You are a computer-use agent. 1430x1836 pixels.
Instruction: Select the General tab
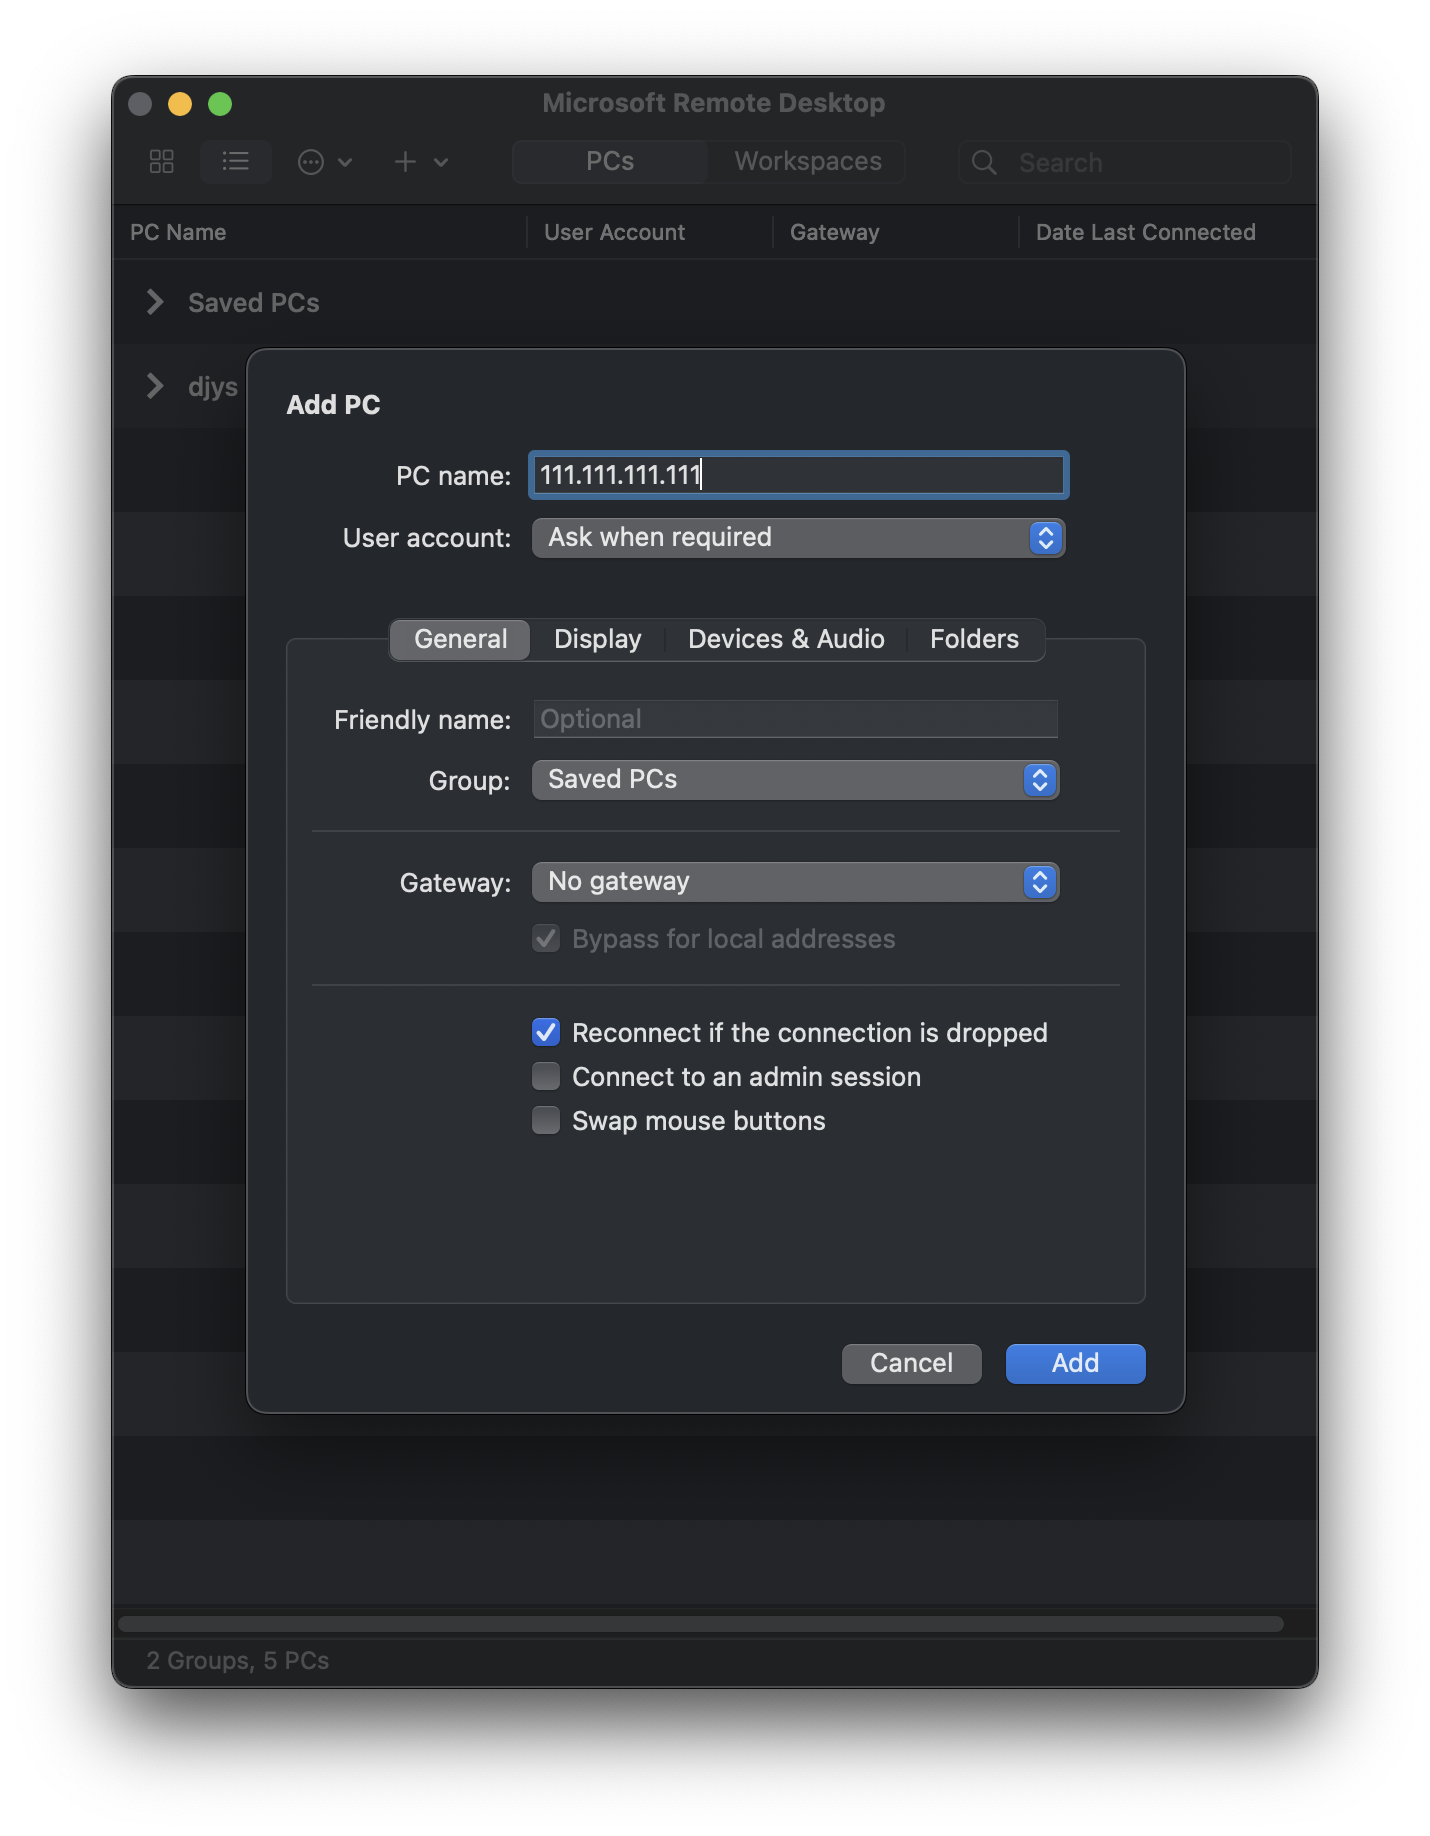(x=460, y=639)
